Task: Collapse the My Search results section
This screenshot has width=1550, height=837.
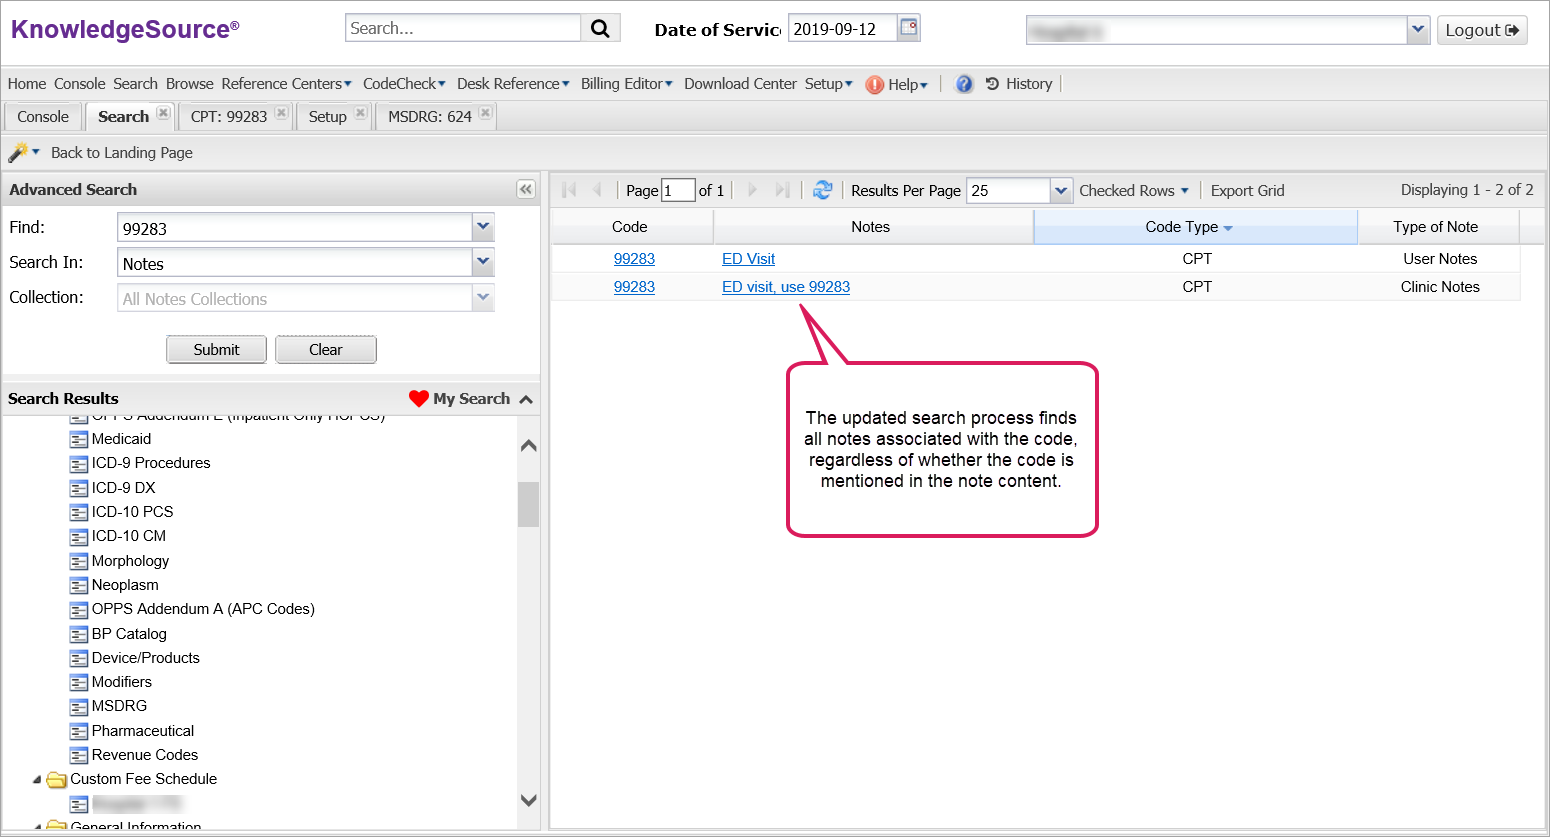Action: coord(526,399)
